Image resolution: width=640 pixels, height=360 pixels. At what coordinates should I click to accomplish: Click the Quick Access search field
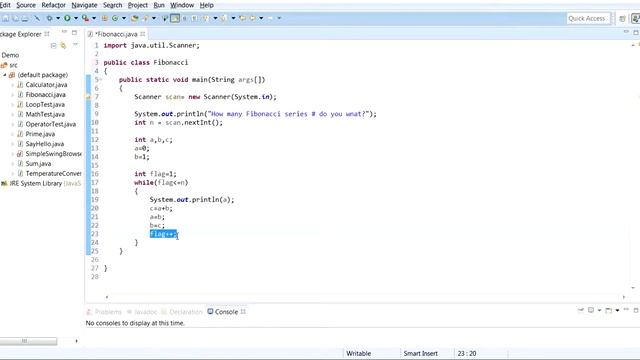[588, 18]
